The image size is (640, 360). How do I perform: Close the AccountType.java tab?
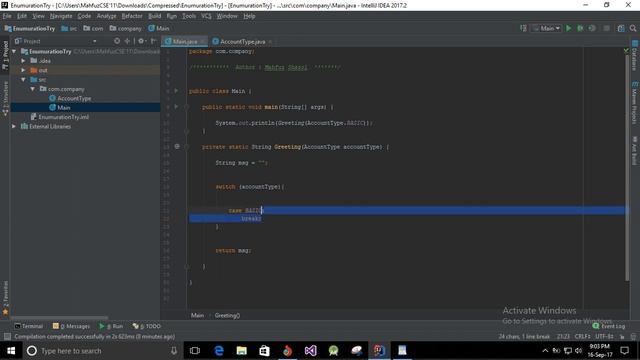pos(270,42)
